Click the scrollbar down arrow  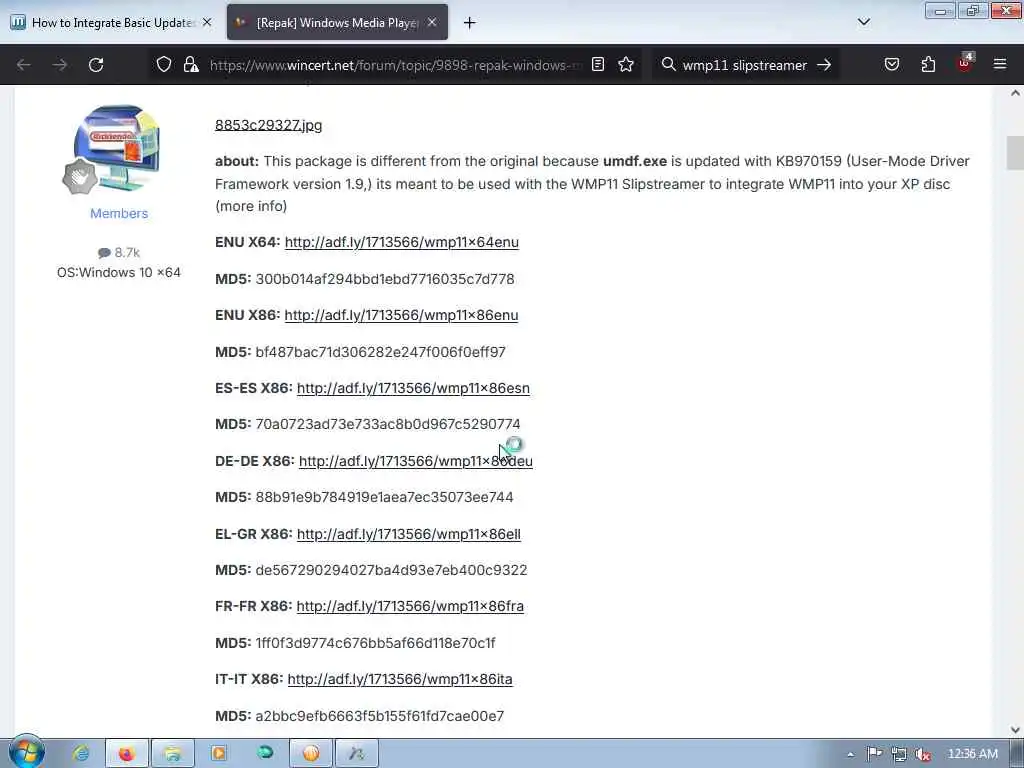click(x=1015, y=729)
